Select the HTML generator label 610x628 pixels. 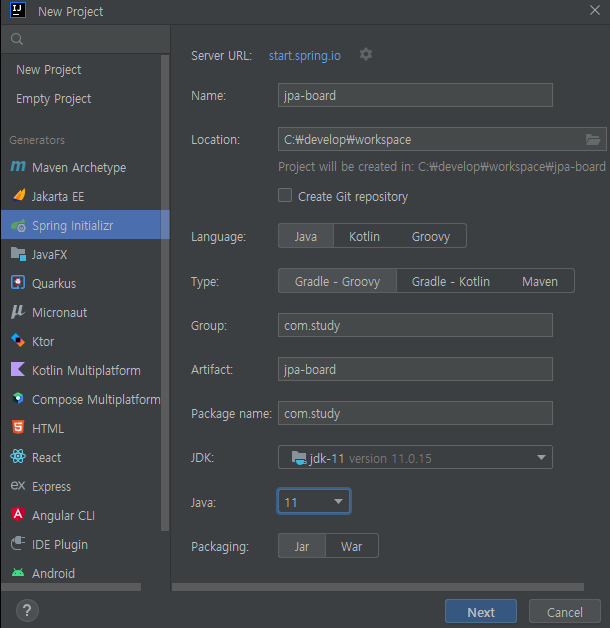pyautogui.click(x=48, y=429)
